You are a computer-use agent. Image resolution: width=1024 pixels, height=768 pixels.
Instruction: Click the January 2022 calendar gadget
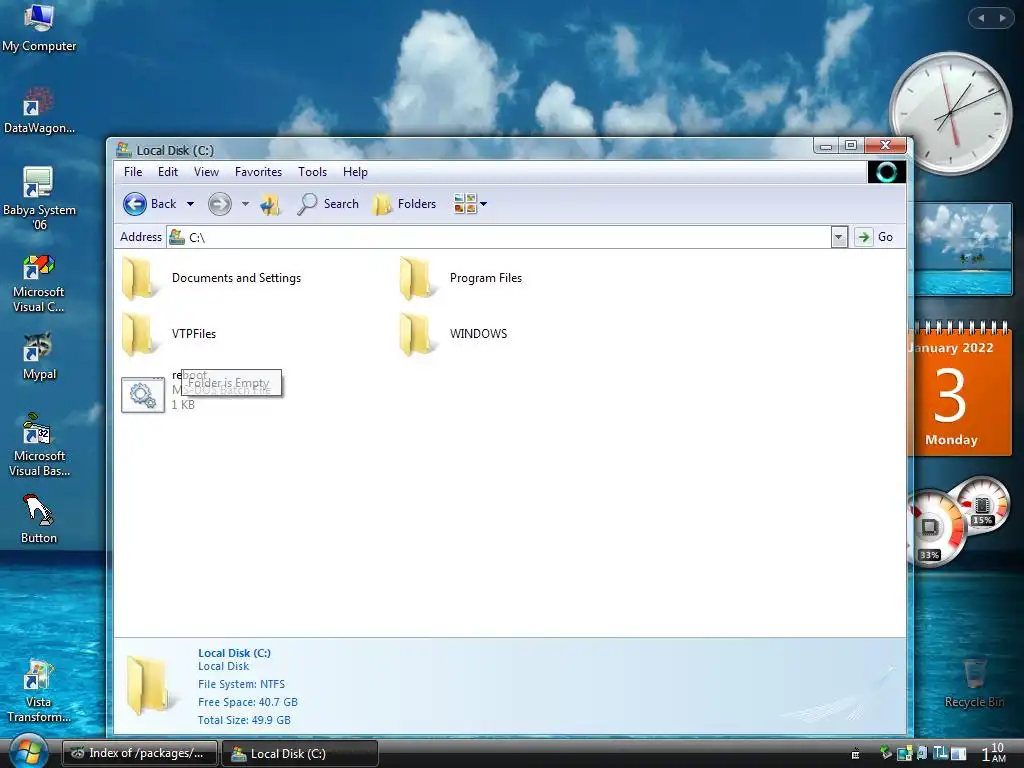click(960, 389)
